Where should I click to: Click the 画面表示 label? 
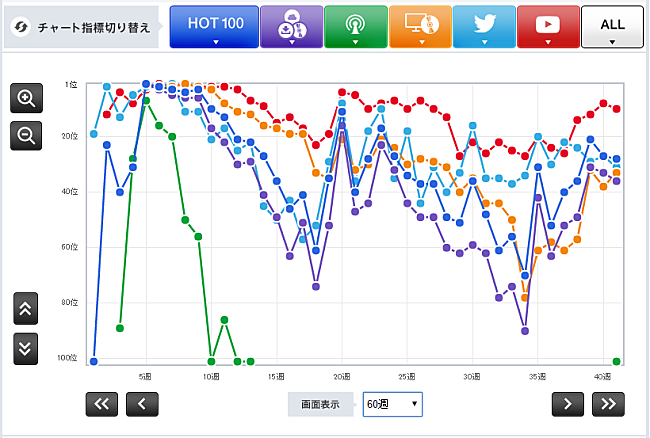click(320, 404)
